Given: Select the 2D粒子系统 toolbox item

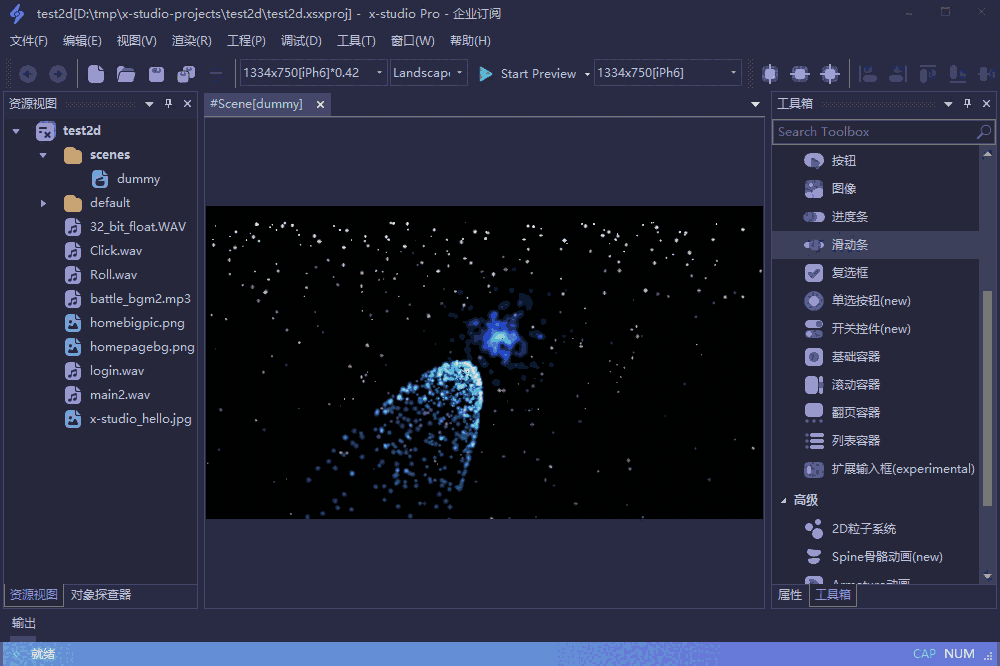Looking at the screenshot, I should (x=863, y=529).
